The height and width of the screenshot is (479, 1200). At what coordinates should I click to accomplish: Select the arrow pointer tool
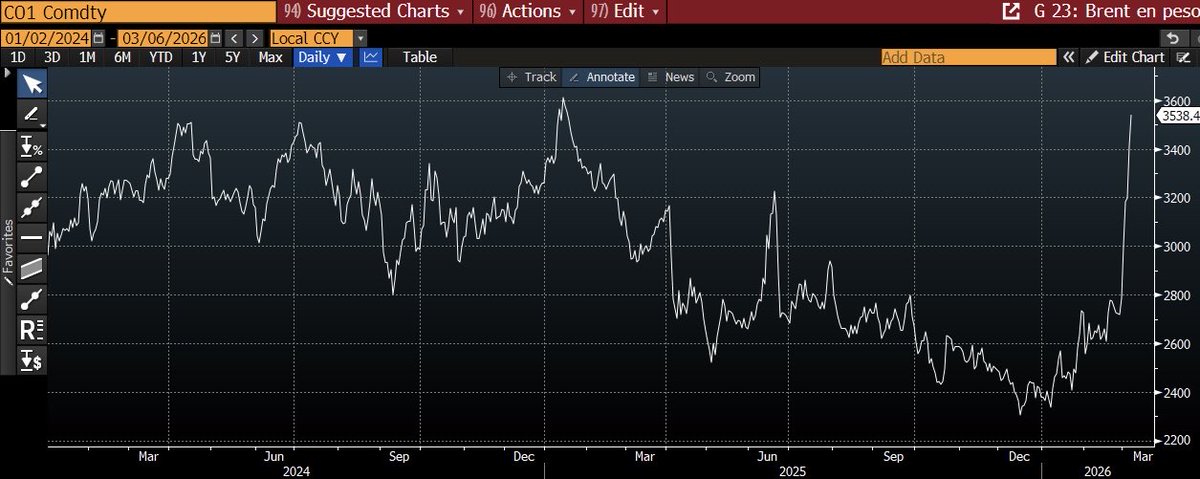tap(32, 85)
